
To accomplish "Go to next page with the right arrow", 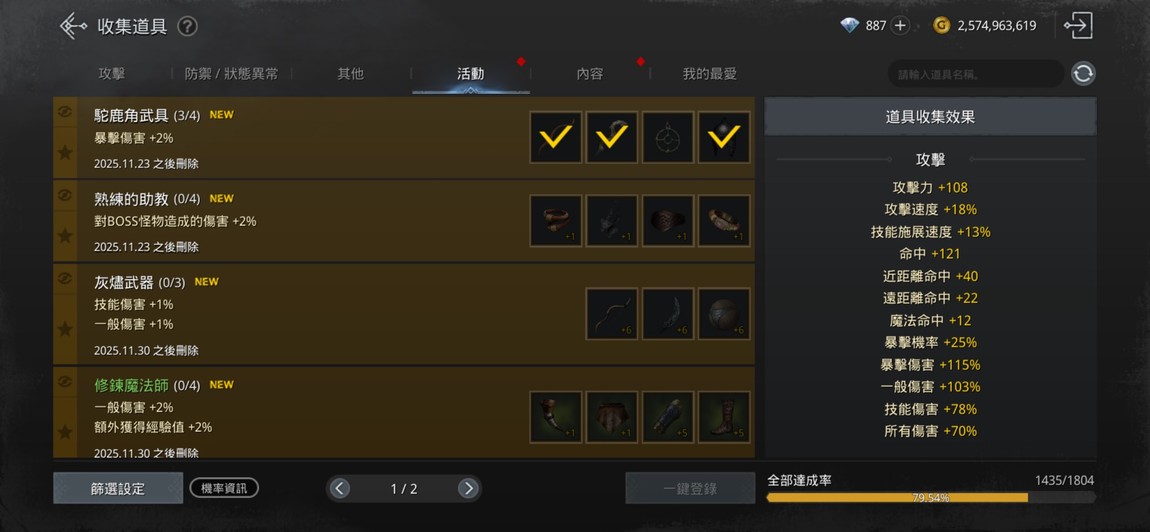I will pyautogui.click(x=468, y=489).
